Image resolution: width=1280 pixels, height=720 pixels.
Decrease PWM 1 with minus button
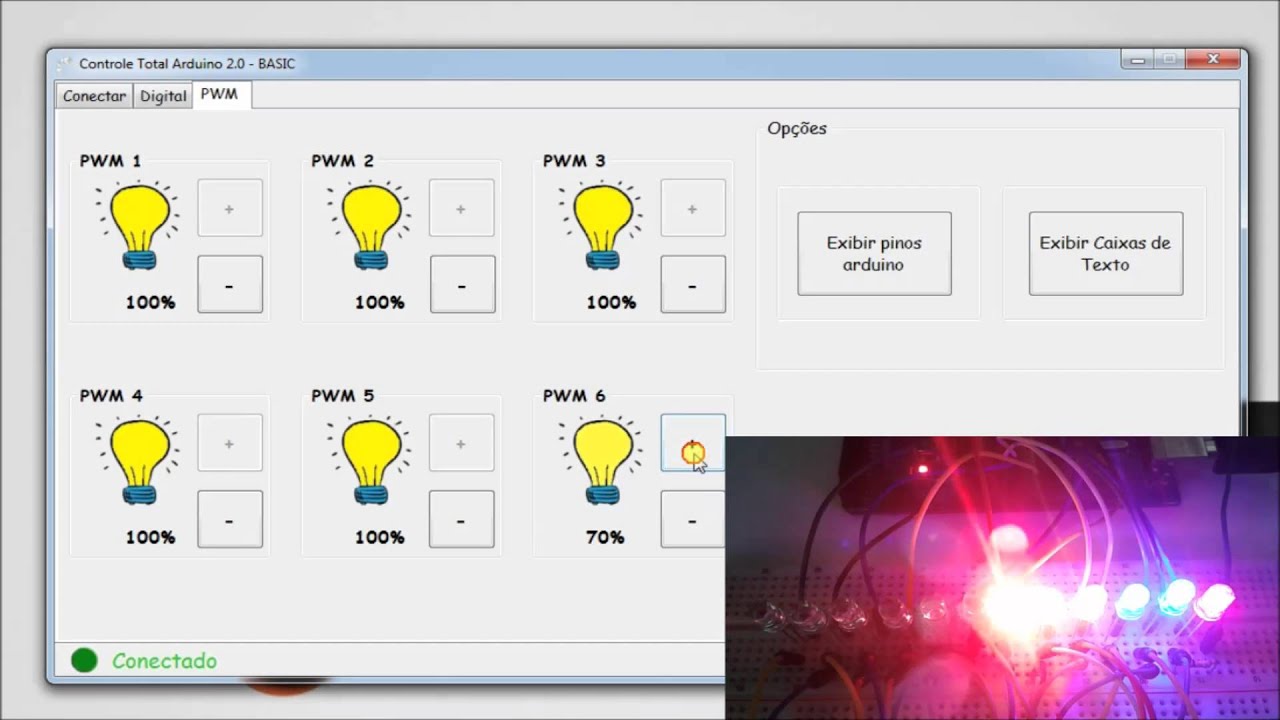point(230,284)
